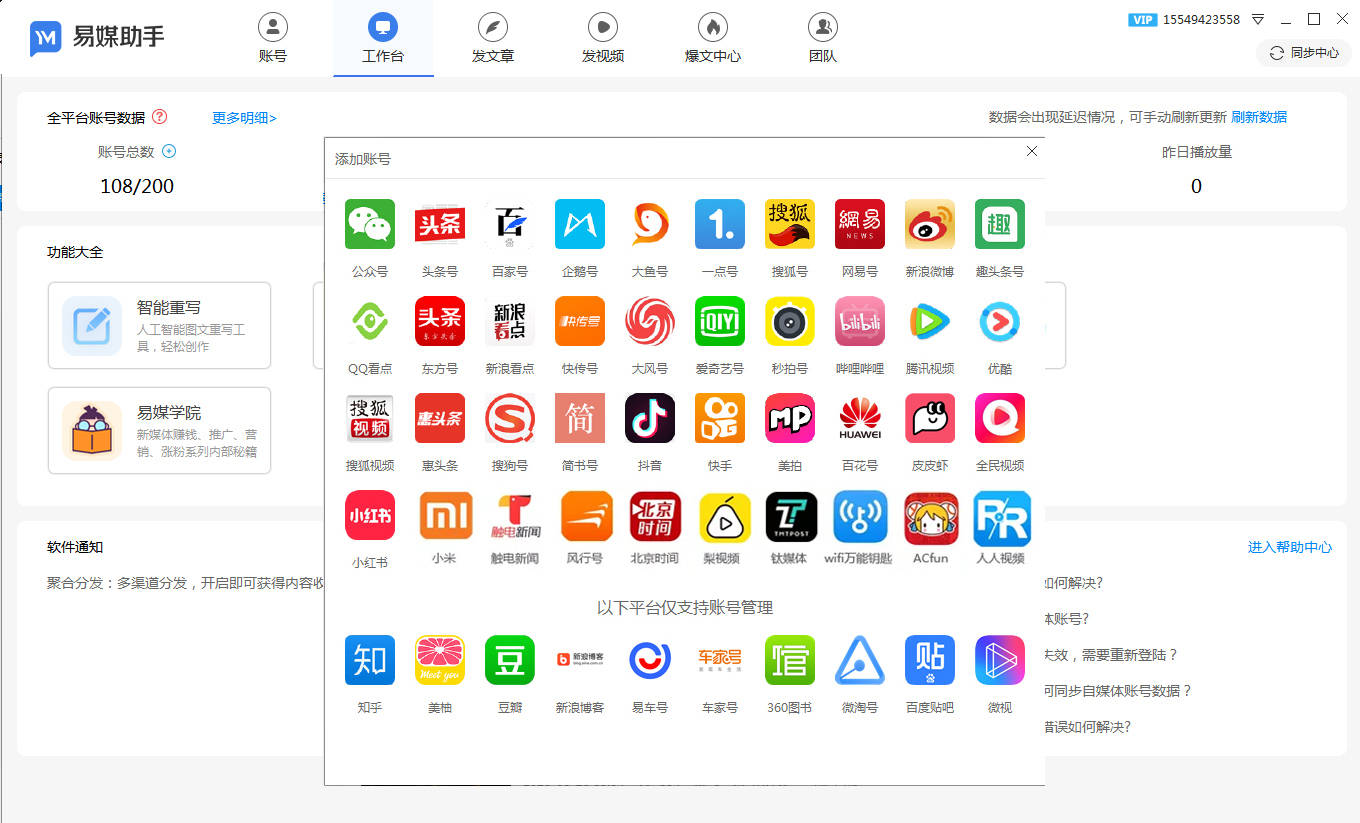Add an ACfun account
This screenshot has width=1360, height=823.
931,516
